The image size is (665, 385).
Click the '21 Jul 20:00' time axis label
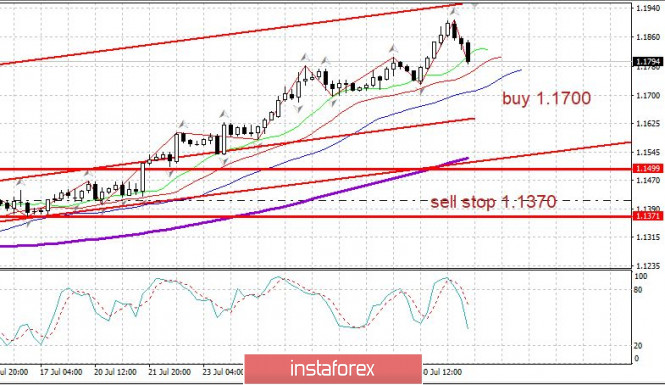point(170,372)
